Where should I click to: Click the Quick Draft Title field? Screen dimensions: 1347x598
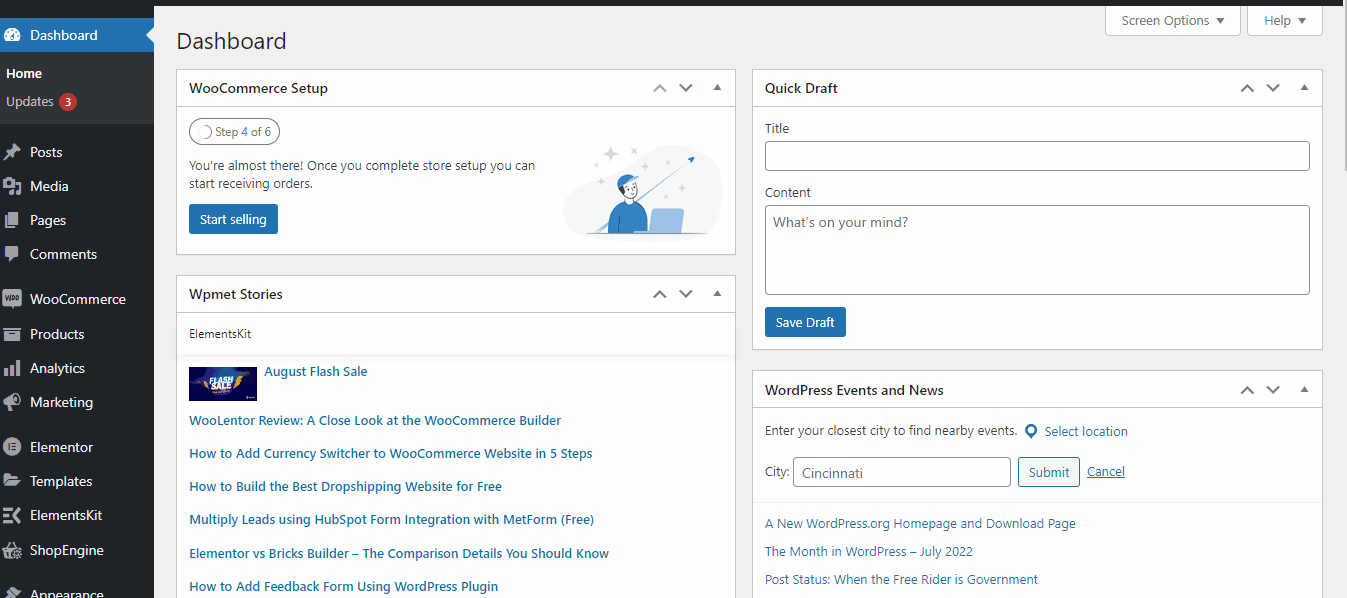click(x=1037, y=156)
